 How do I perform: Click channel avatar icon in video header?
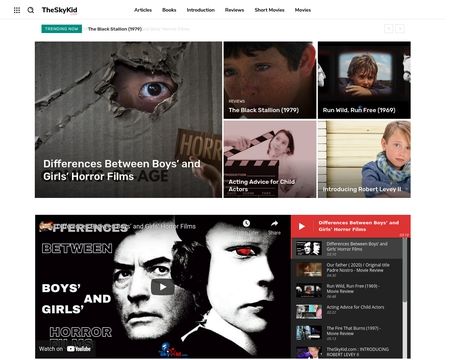(x=45, y=226)
